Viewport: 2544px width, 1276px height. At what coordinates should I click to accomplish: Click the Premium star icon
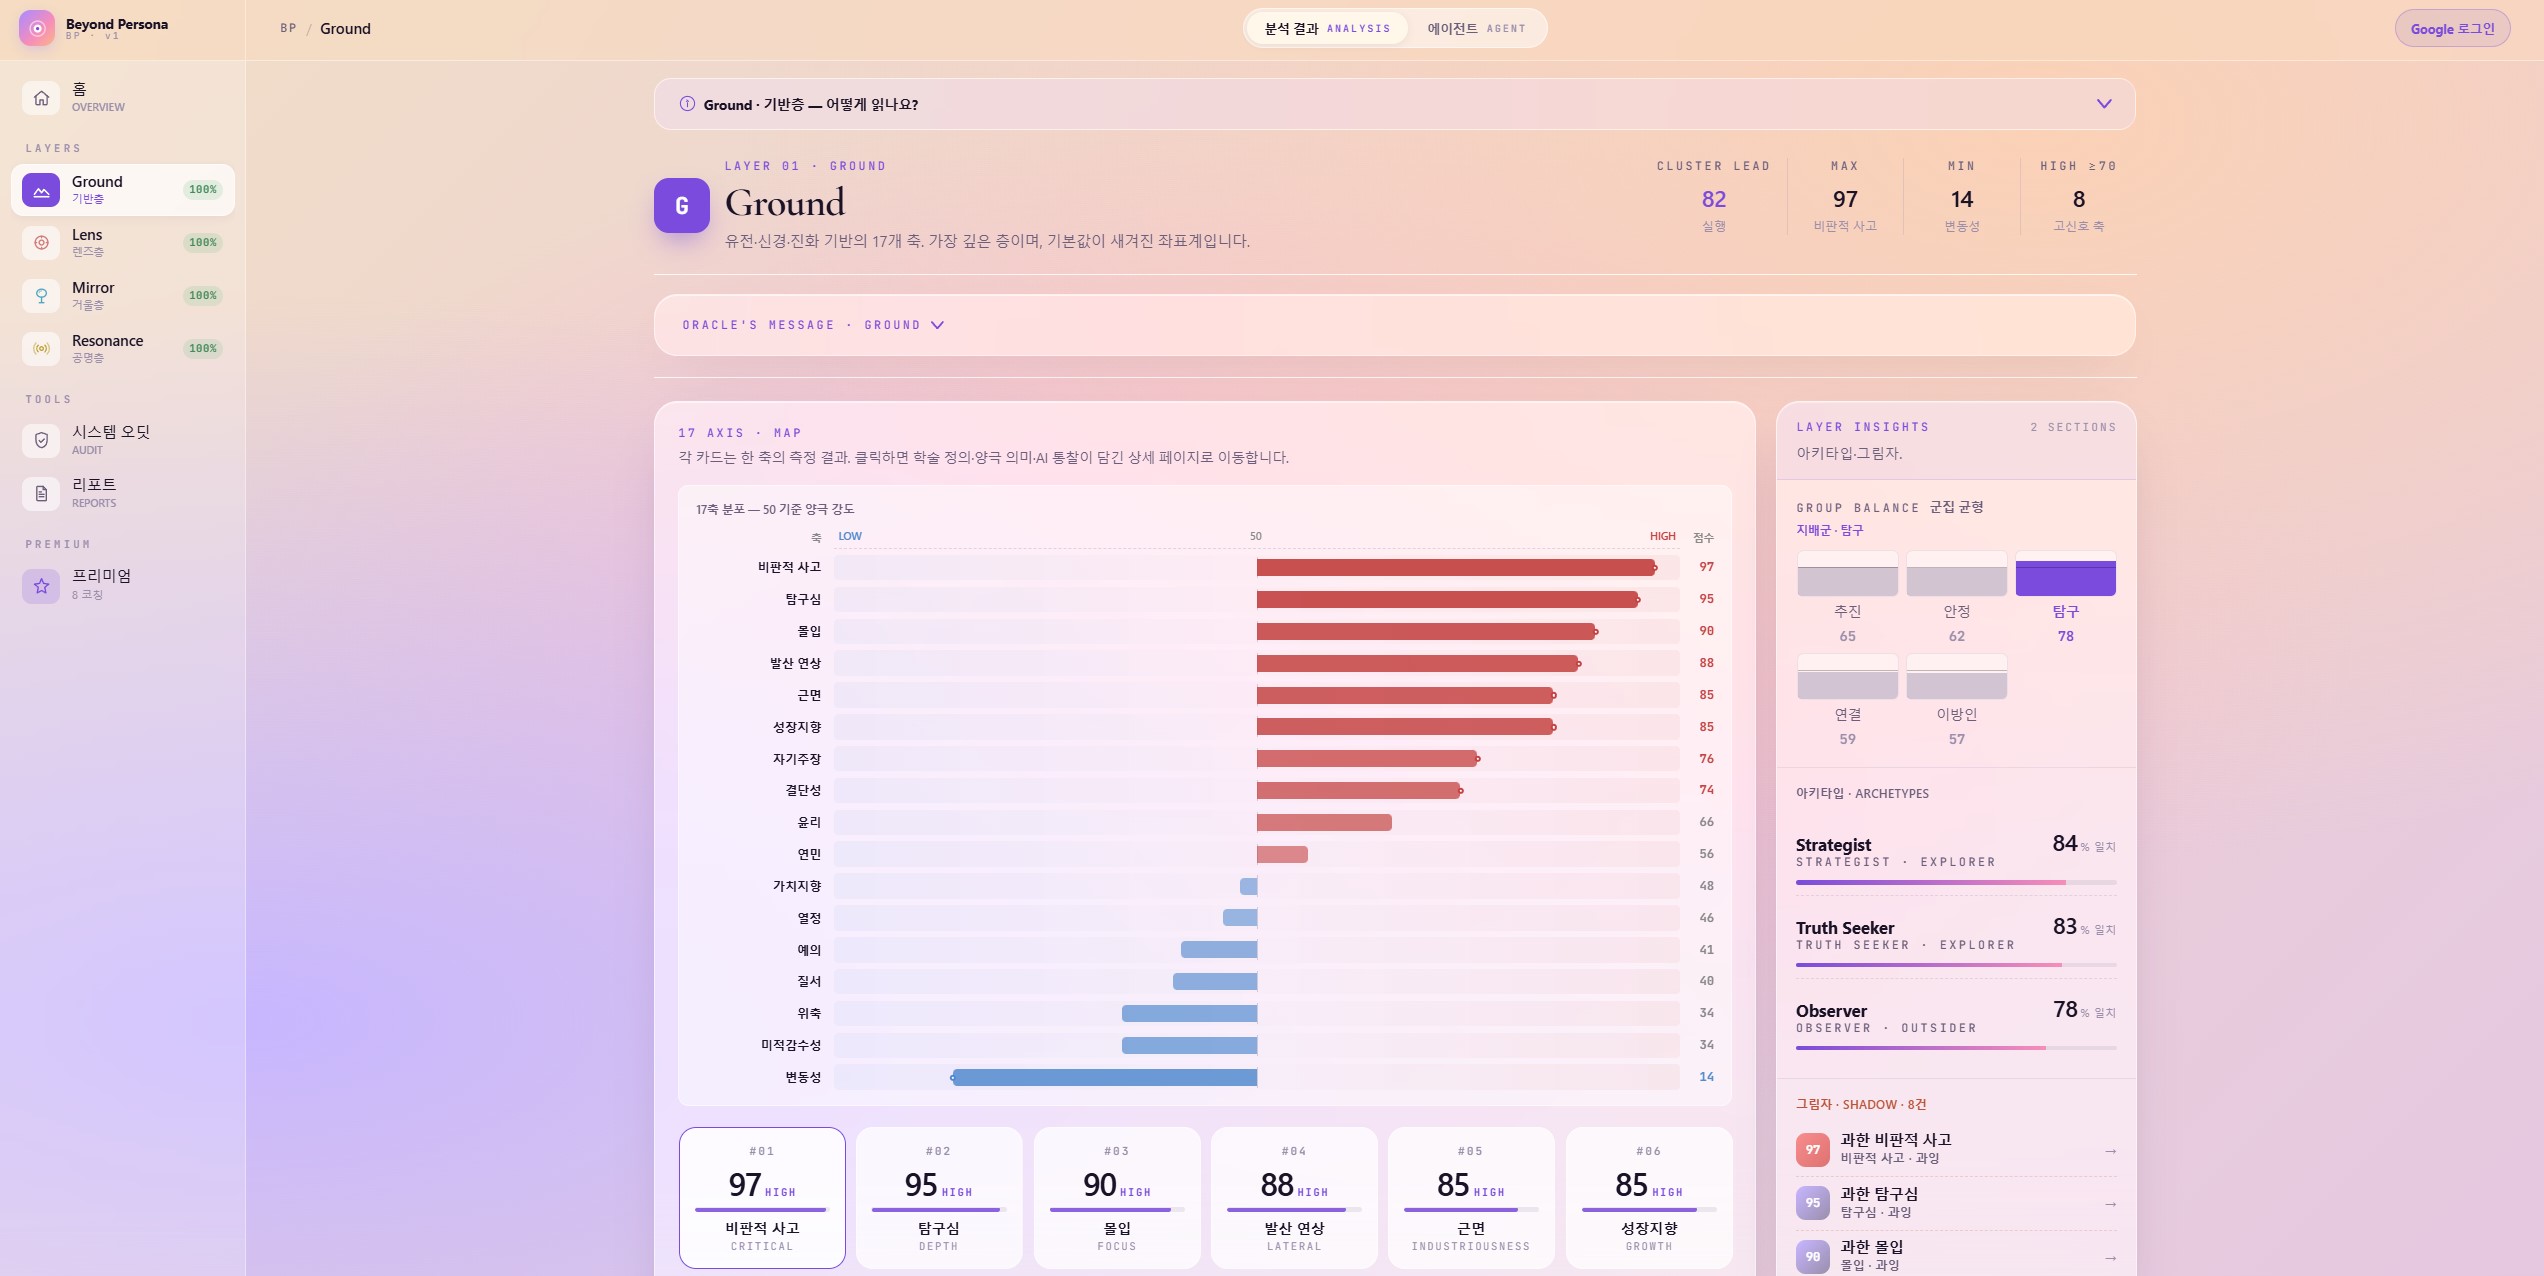tap(41, 585)
